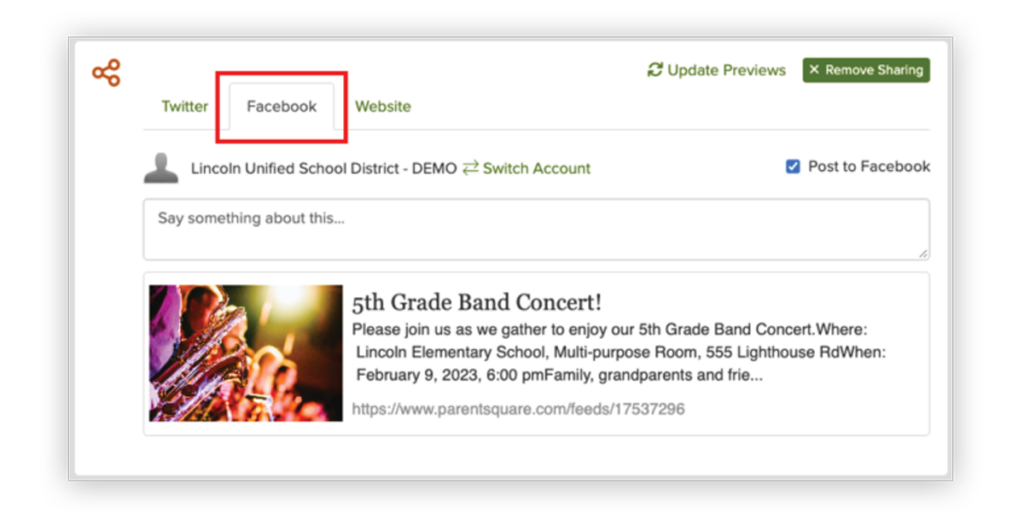This screenshot has width=1024, height=519.
Task: Open the Website tab
Action: [x=383, y=106]
